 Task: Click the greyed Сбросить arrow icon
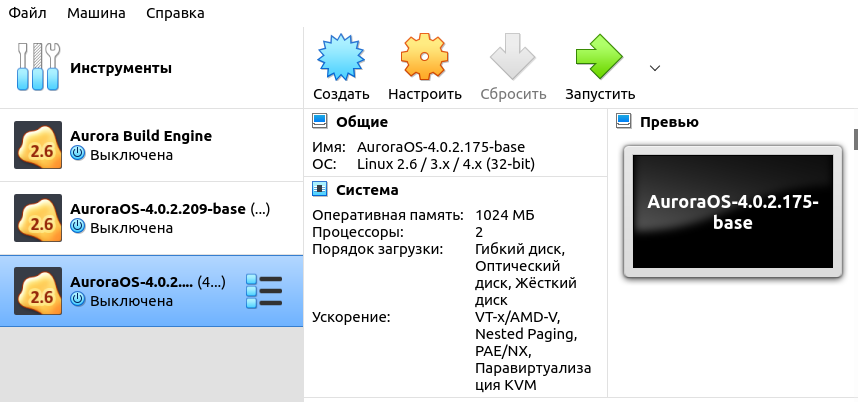[512, 57]
